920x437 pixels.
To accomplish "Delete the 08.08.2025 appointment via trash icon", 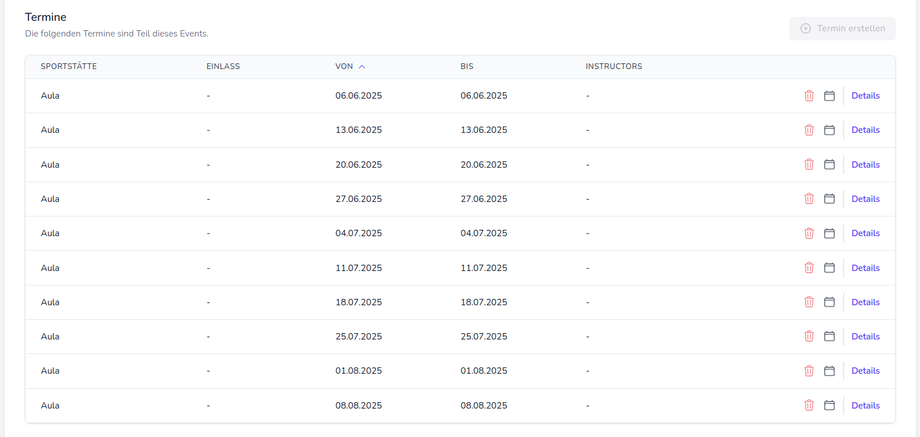I will tap(809, 405).
